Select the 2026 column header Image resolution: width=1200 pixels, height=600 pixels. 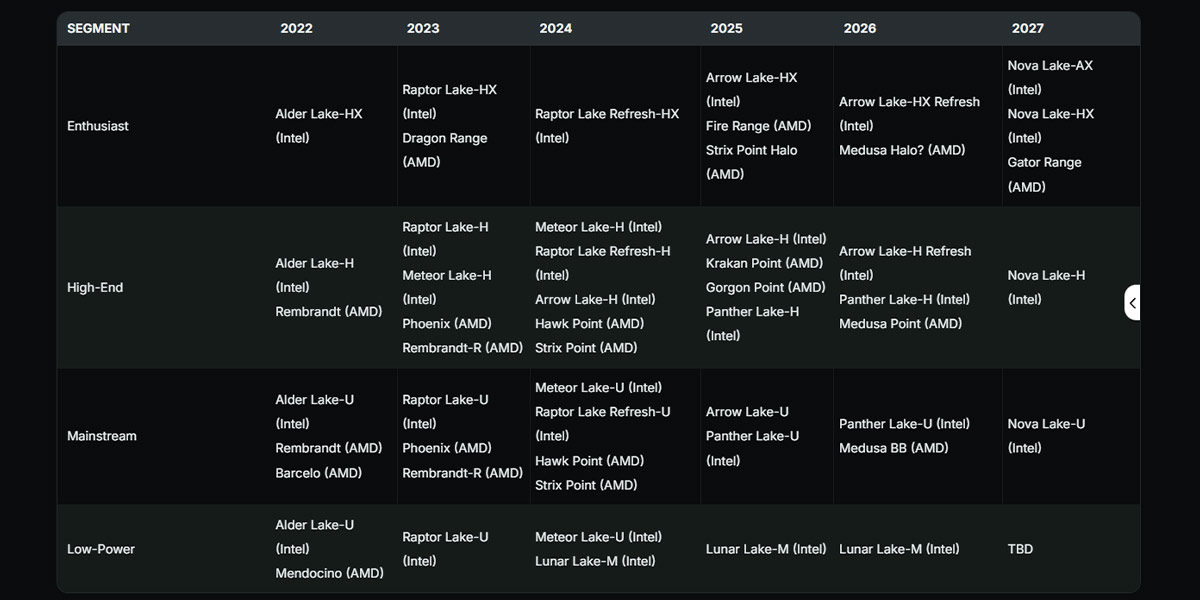[860, 28]
